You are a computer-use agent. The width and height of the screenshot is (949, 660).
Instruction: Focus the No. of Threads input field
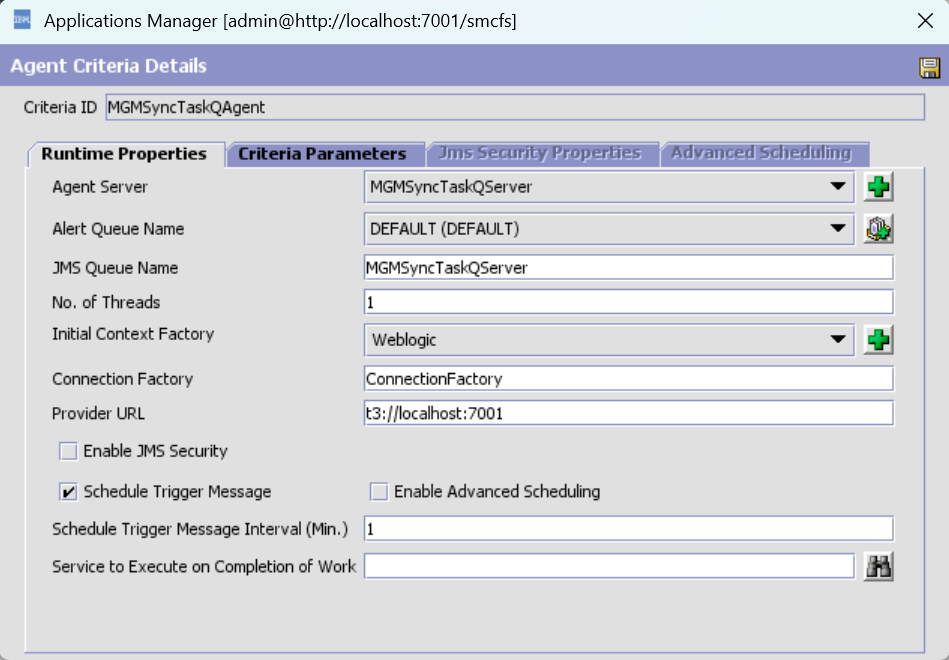[x=628, y=302]
